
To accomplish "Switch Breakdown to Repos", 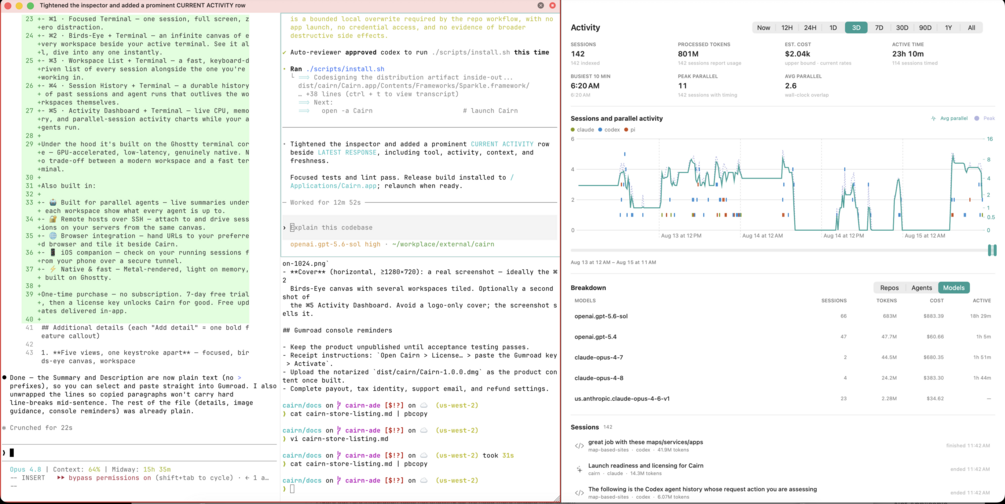I will tap(890, 288).
